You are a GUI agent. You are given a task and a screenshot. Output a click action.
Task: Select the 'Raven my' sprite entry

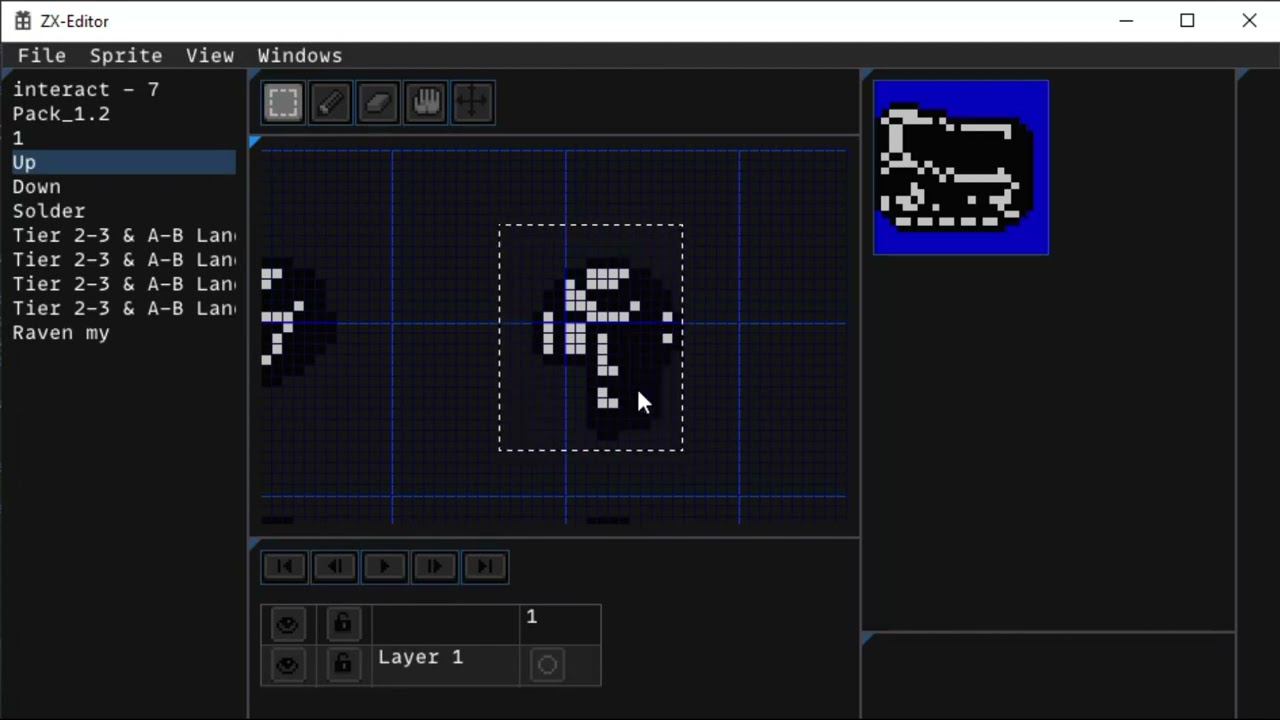coord(124,333)
